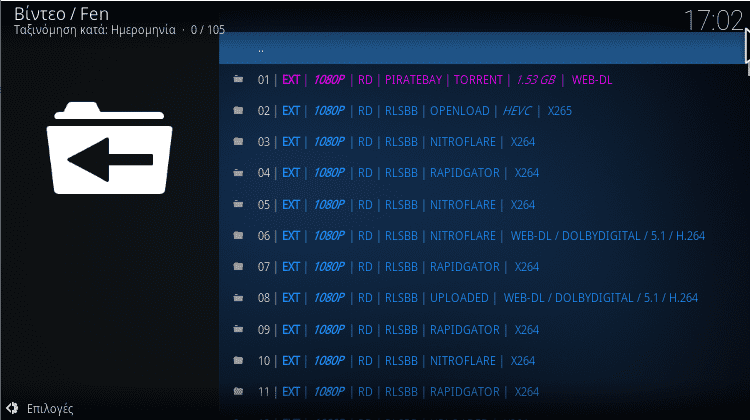Select source 10 NITROFLARE X264

click(x=483, y=360)
